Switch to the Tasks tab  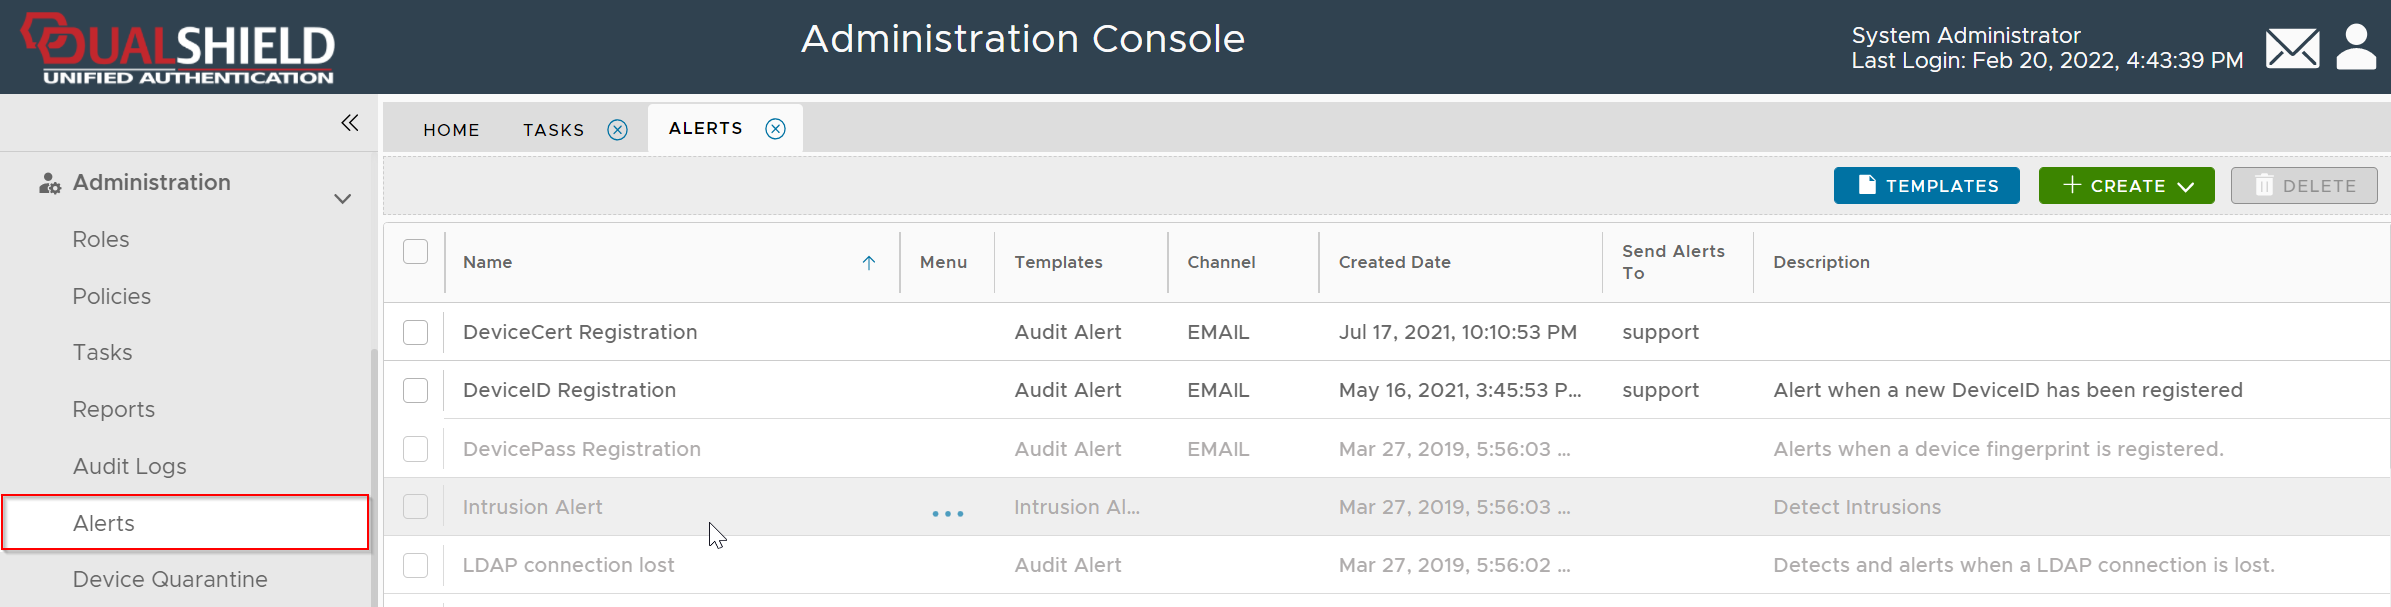click(553, 130)
